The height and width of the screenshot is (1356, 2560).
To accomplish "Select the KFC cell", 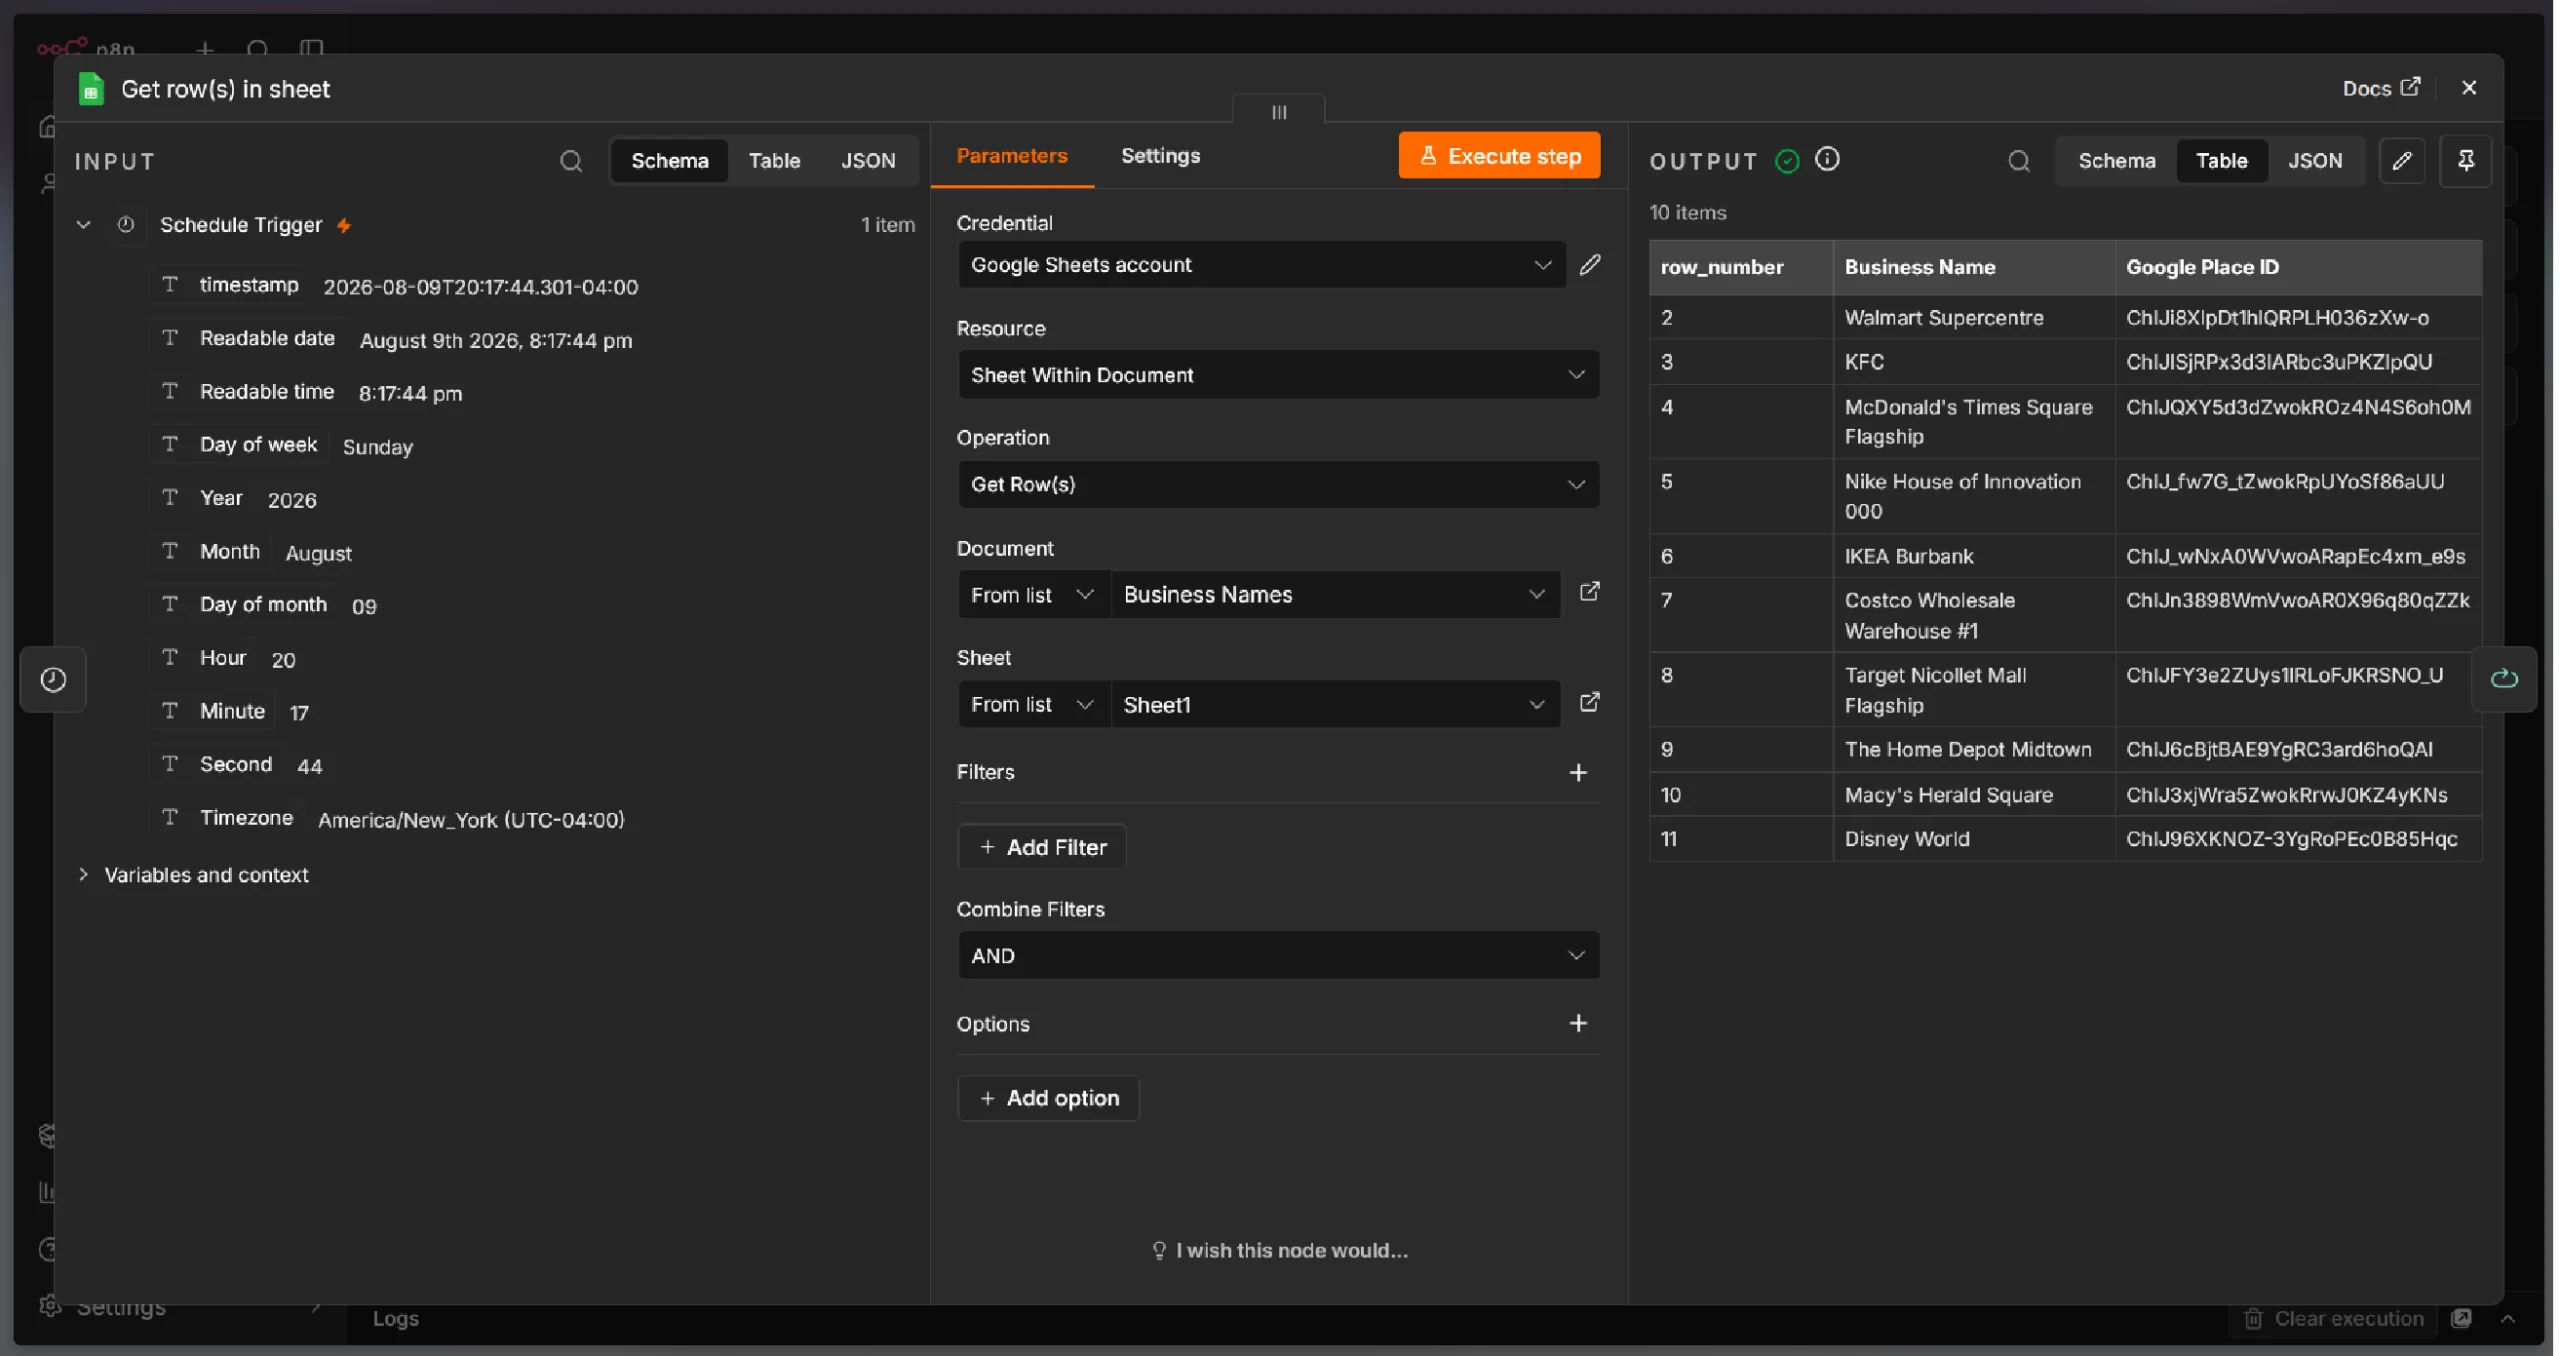I will tap(1974, 362).
